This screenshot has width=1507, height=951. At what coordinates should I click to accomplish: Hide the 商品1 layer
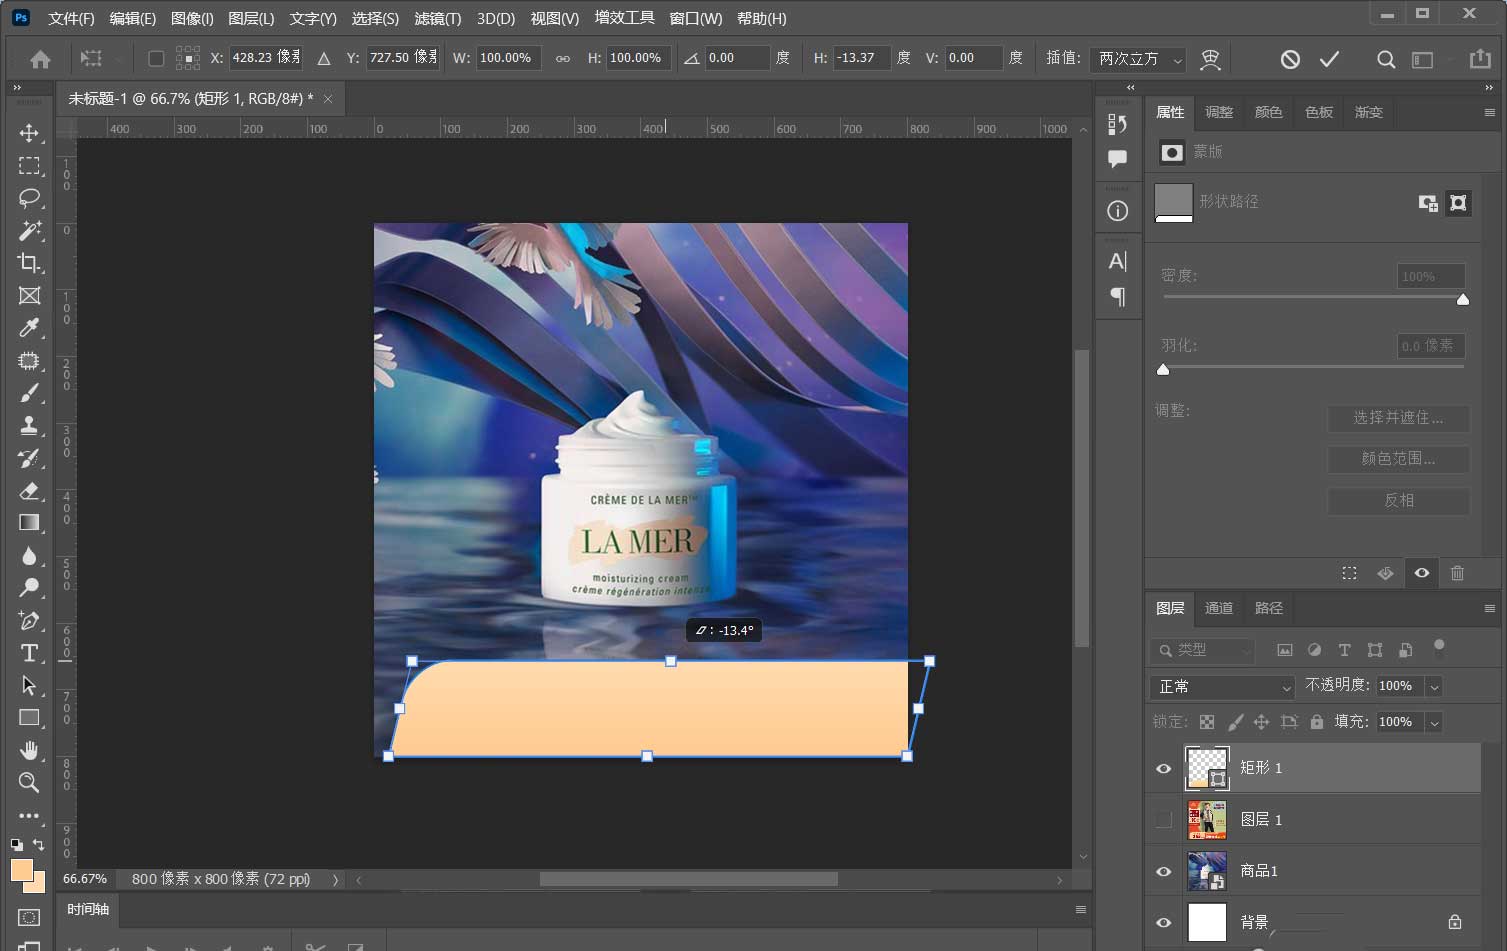1163,871
